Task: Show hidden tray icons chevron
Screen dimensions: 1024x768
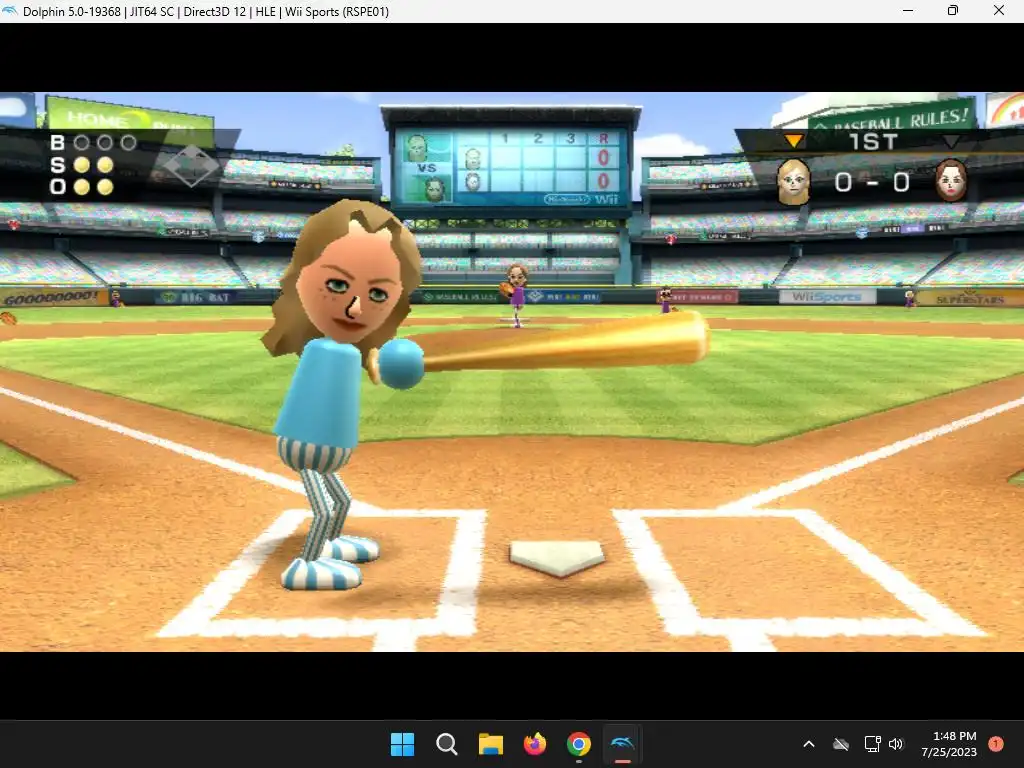Action: coord(808,744)
